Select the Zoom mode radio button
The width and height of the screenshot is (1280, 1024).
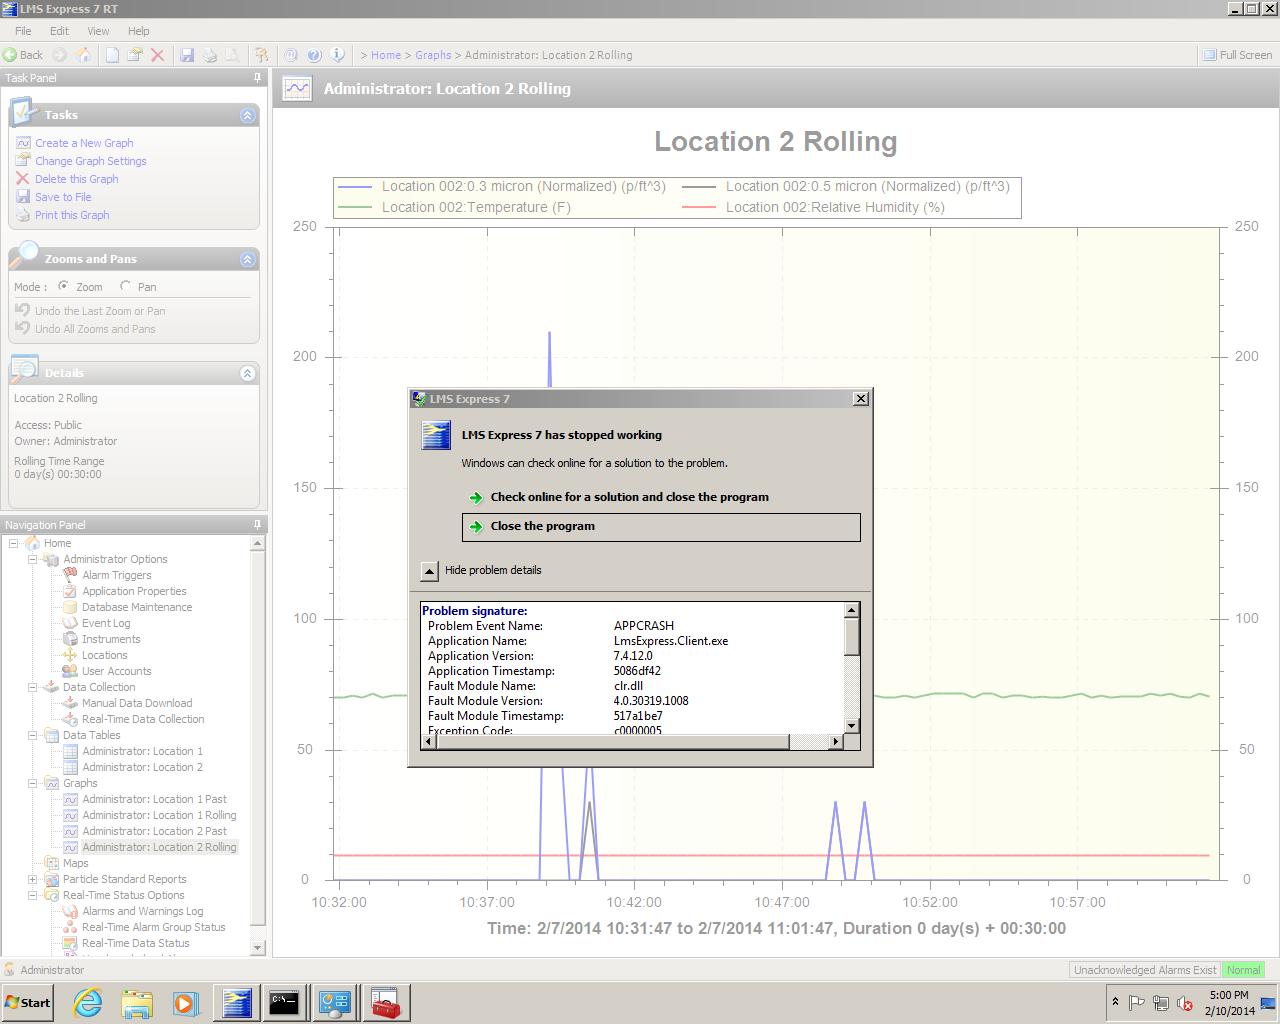[64, 286]
